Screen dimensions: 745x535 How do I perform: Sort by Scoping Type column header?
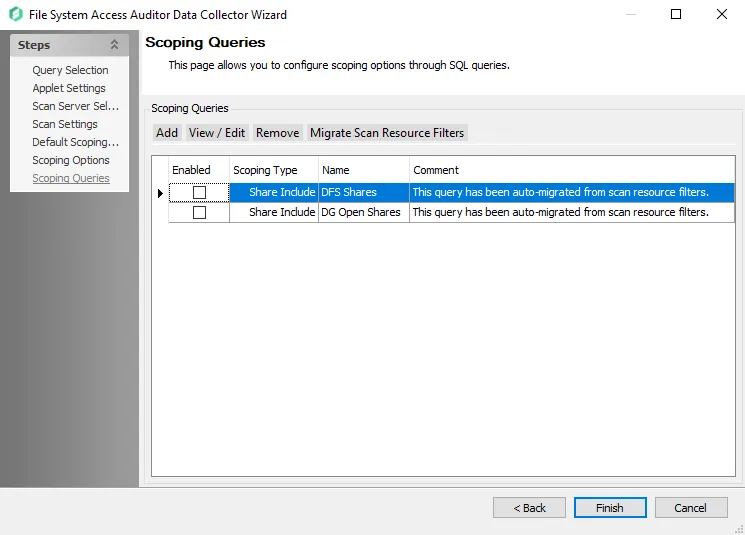[x=274, y=170]
